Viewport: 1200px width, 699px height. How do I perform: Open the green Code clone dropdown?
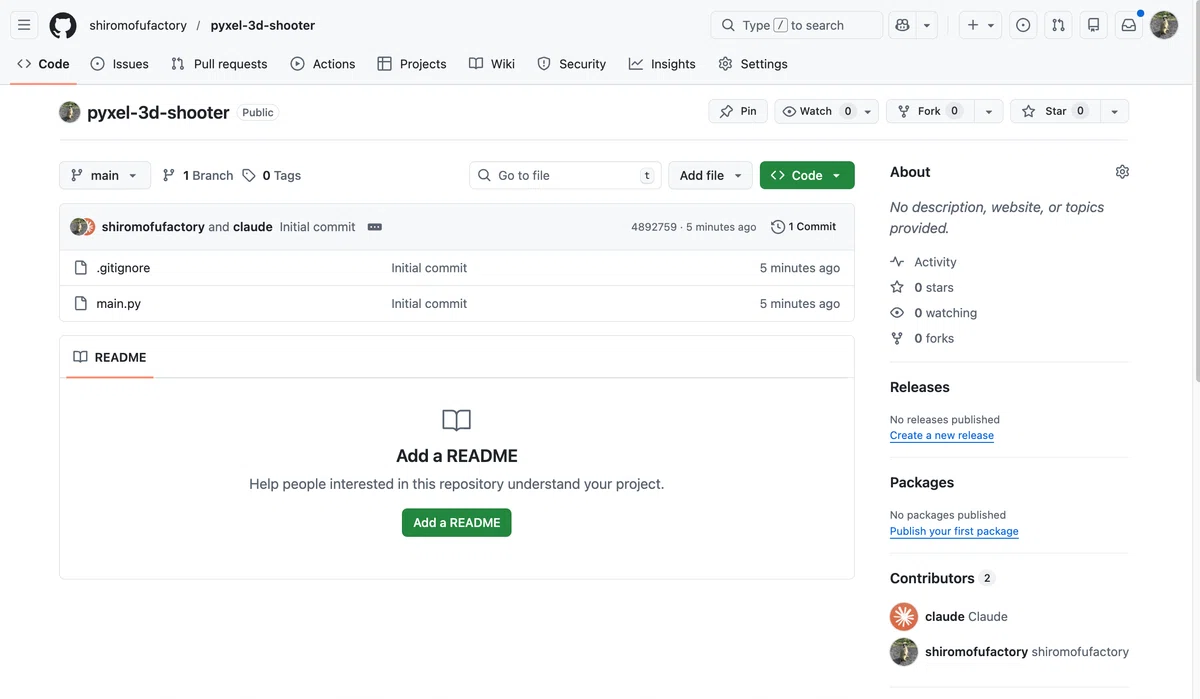coord(807,175)
